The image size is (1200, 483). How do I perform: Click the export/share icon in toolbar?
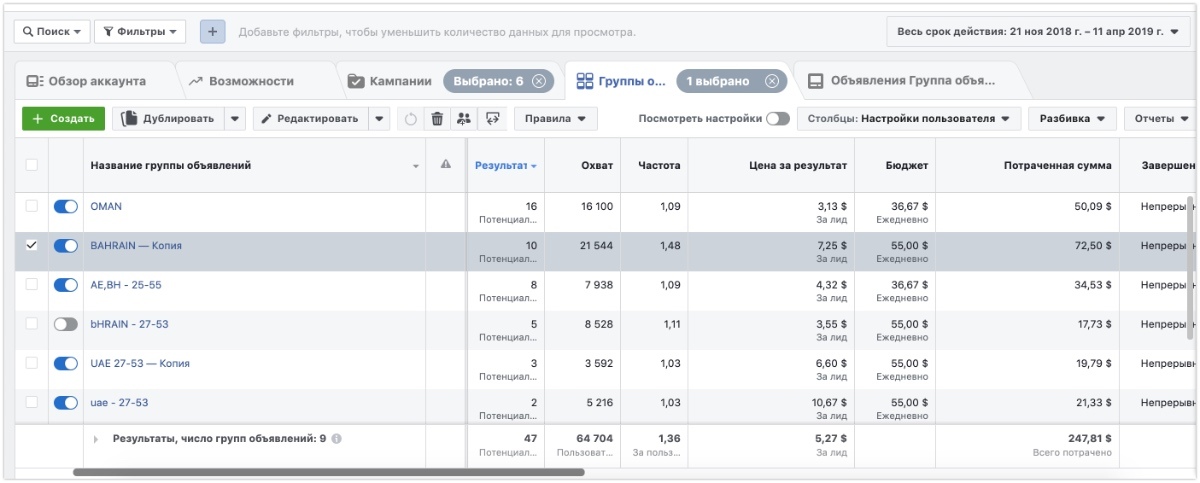(x=491, y=119)
